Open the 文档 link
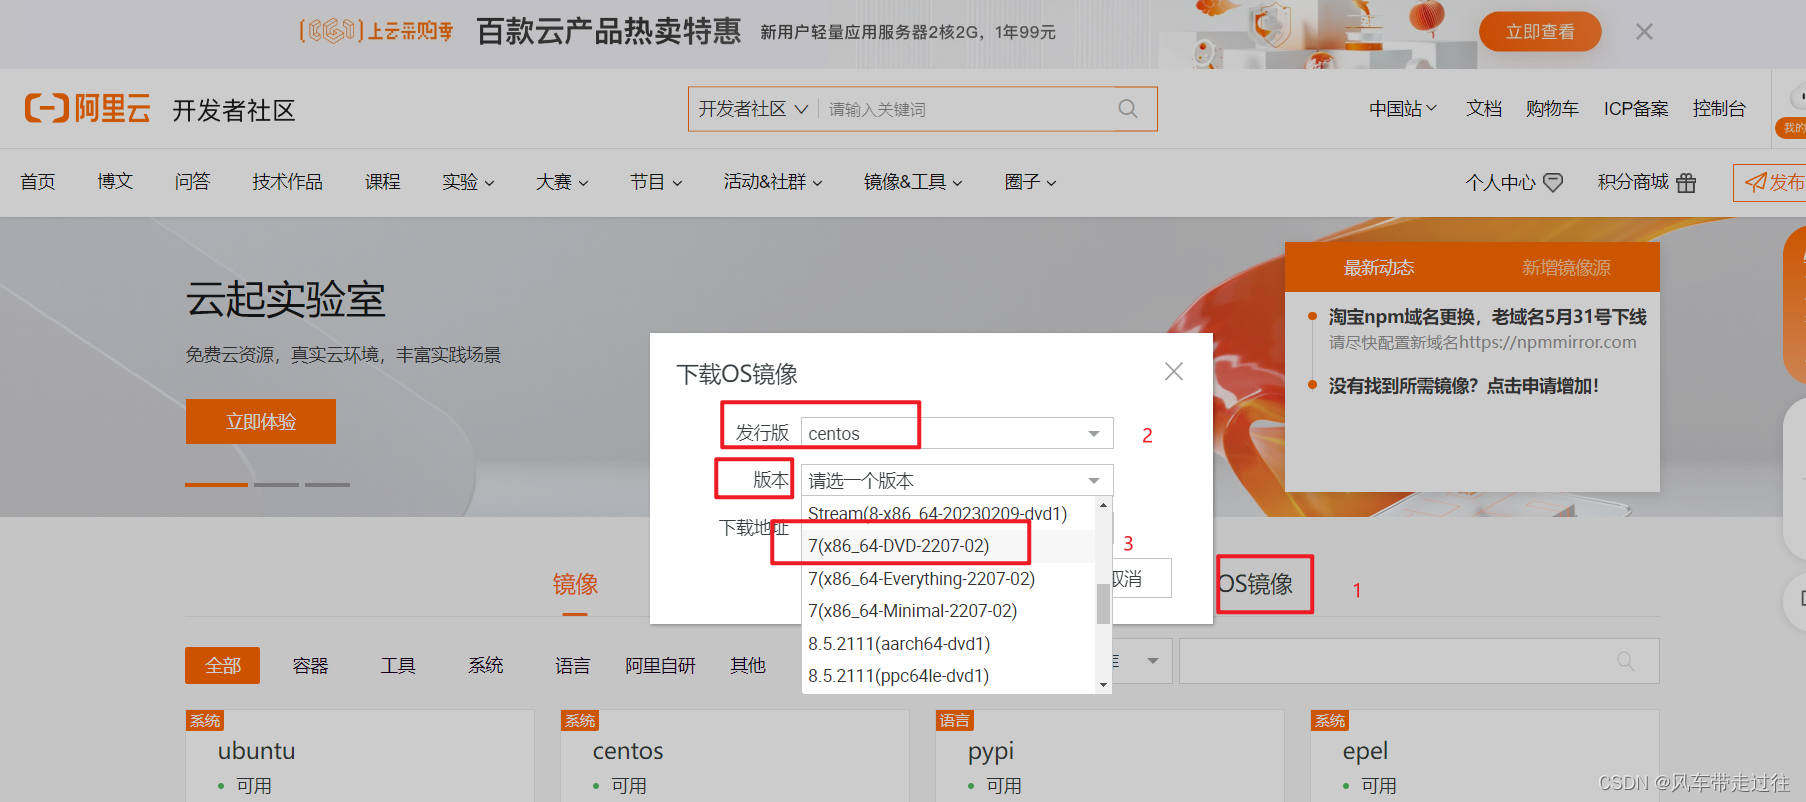Screen dimensions: 1806x802 tap(1484, 108)
